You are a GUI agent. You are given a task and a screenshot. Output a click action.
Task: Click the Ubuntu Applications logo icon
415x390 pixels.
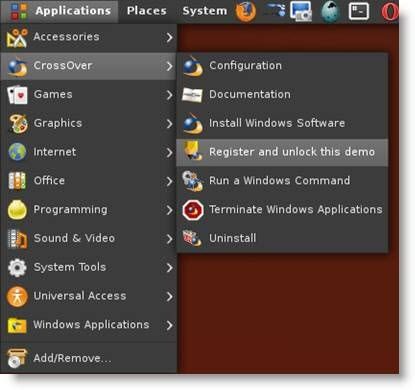click(18, 11)
